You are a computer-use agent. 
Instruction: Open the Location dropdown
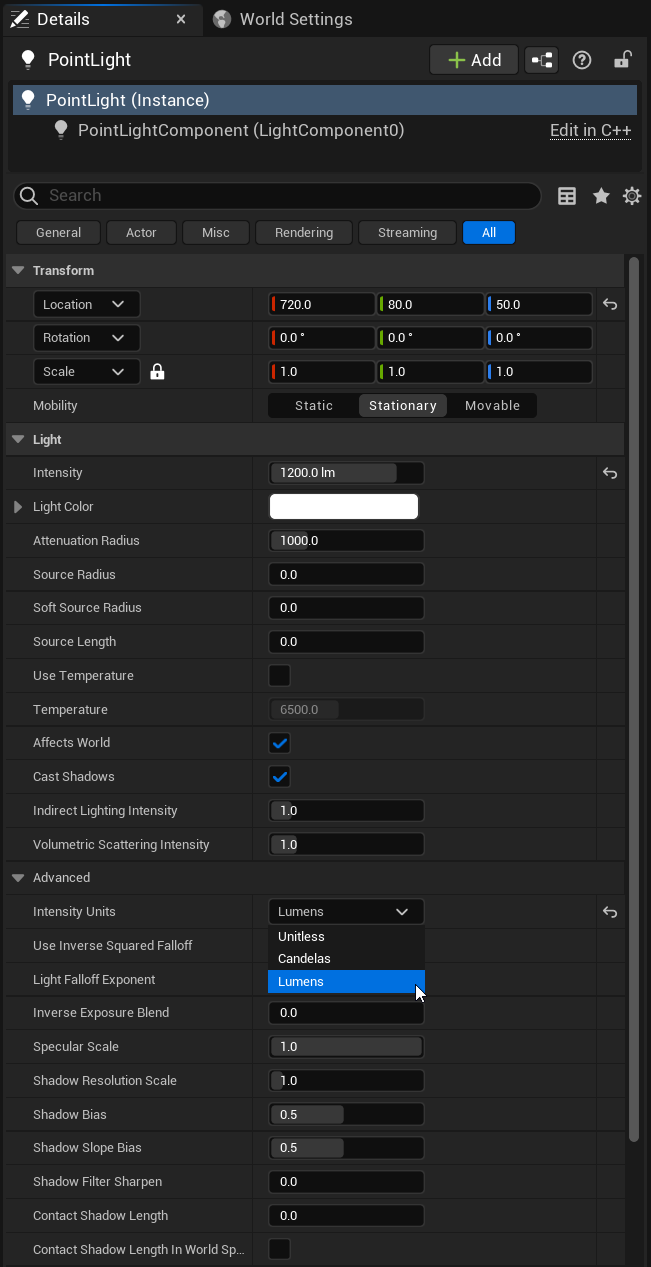(86, 304)
